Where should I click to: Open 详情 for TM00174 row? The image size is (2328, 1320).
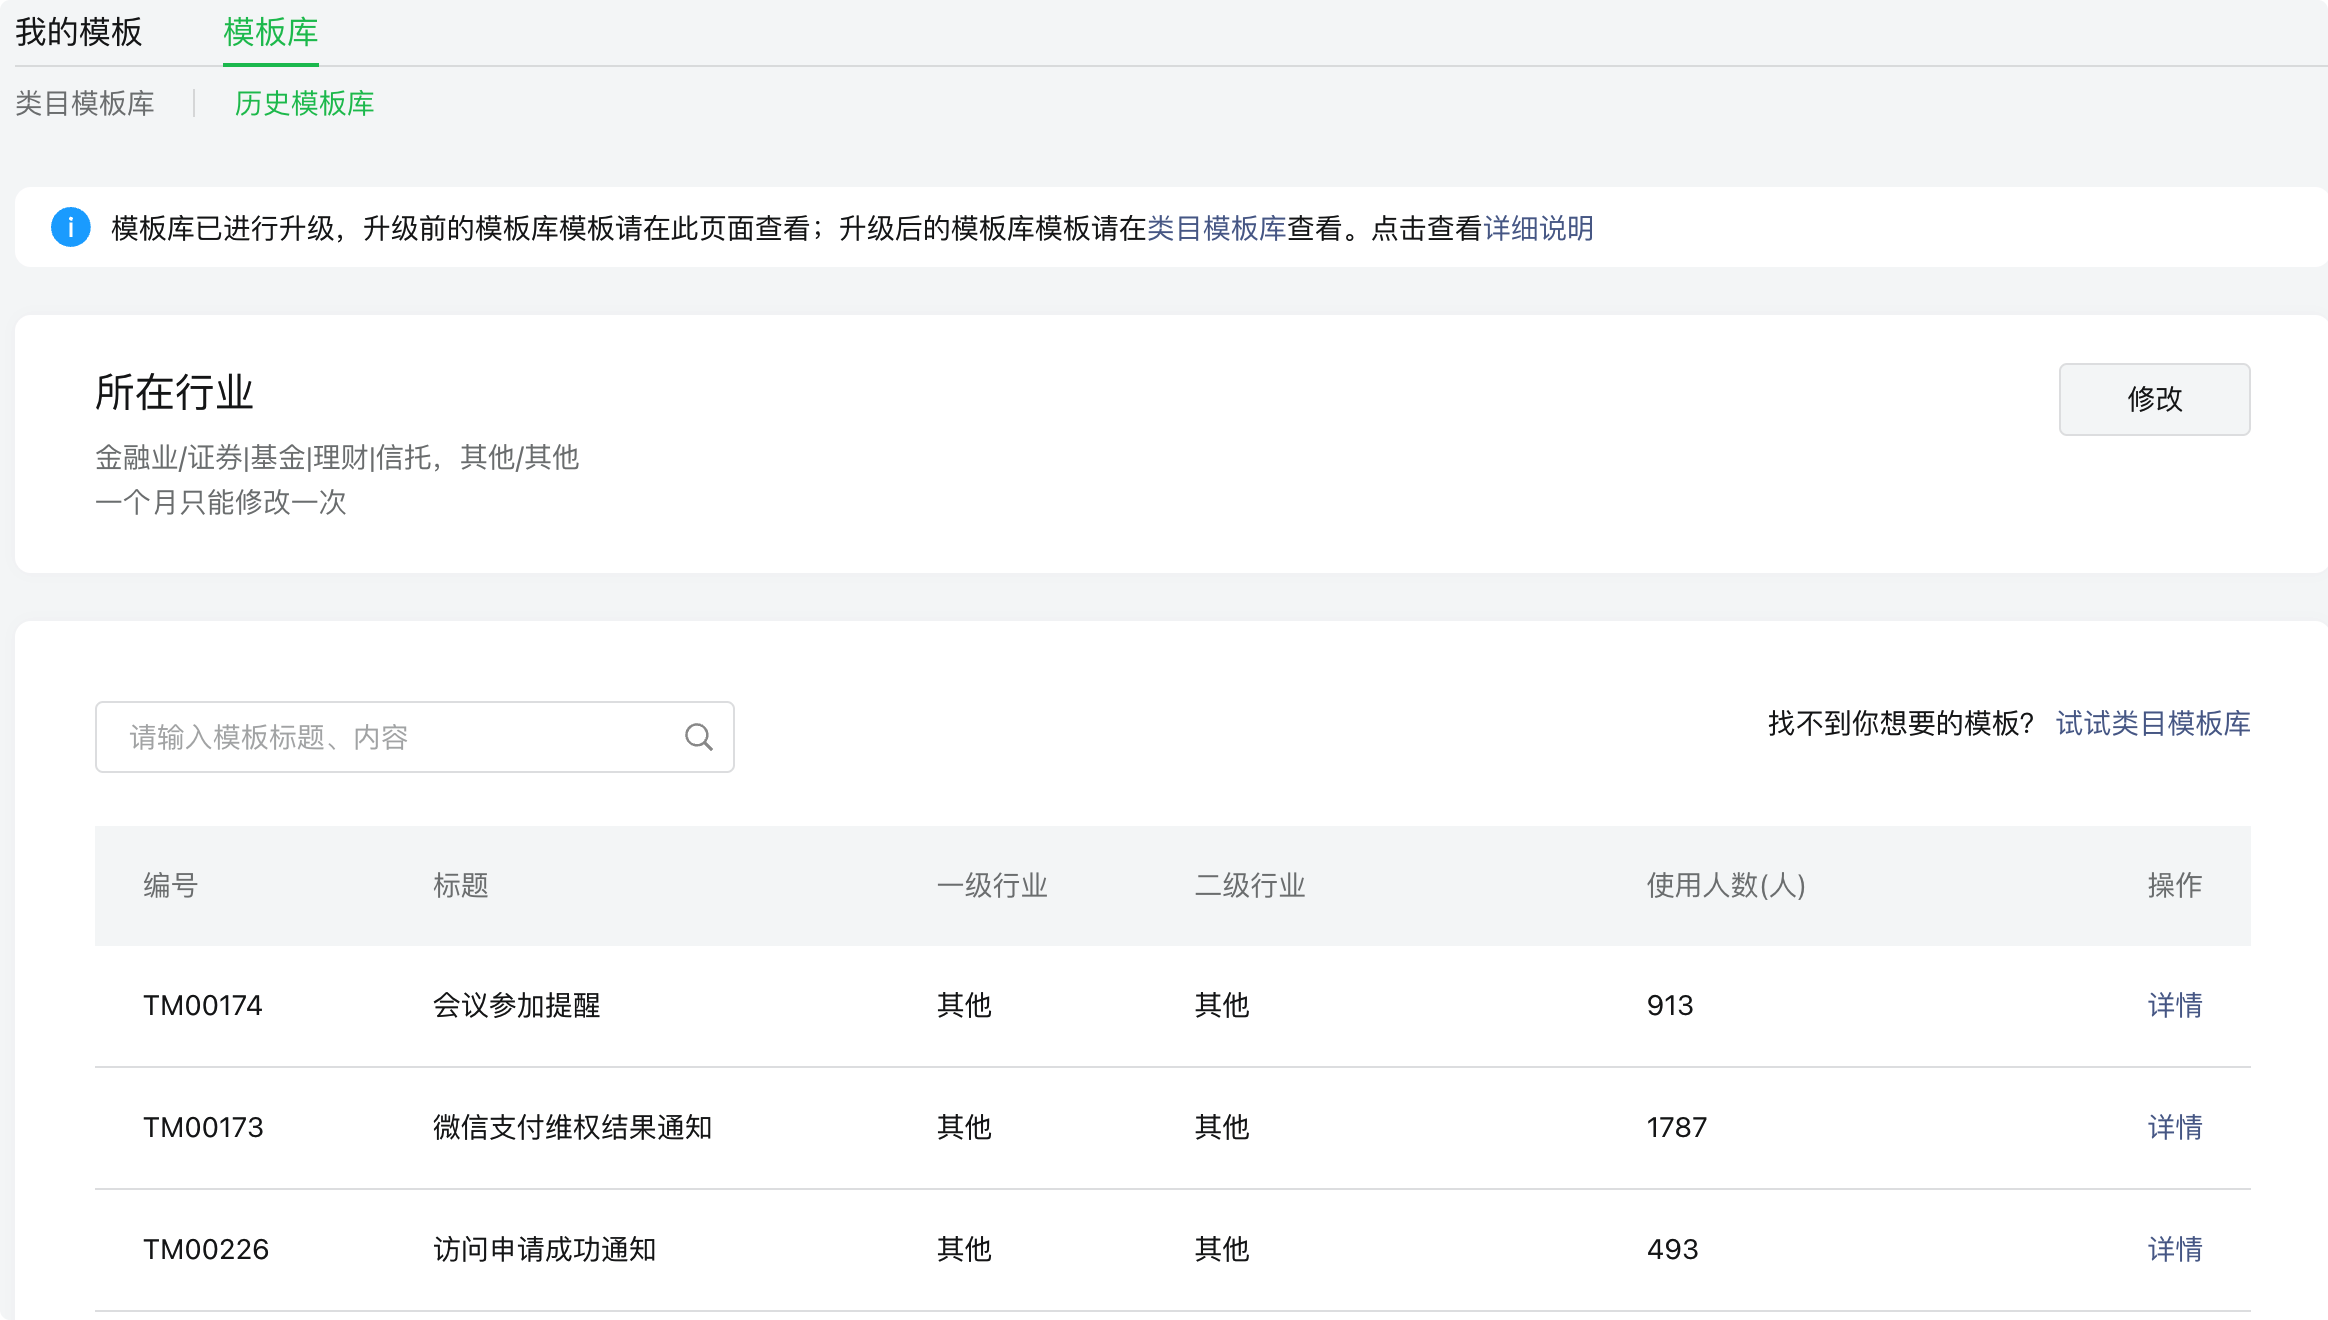2174,1005
